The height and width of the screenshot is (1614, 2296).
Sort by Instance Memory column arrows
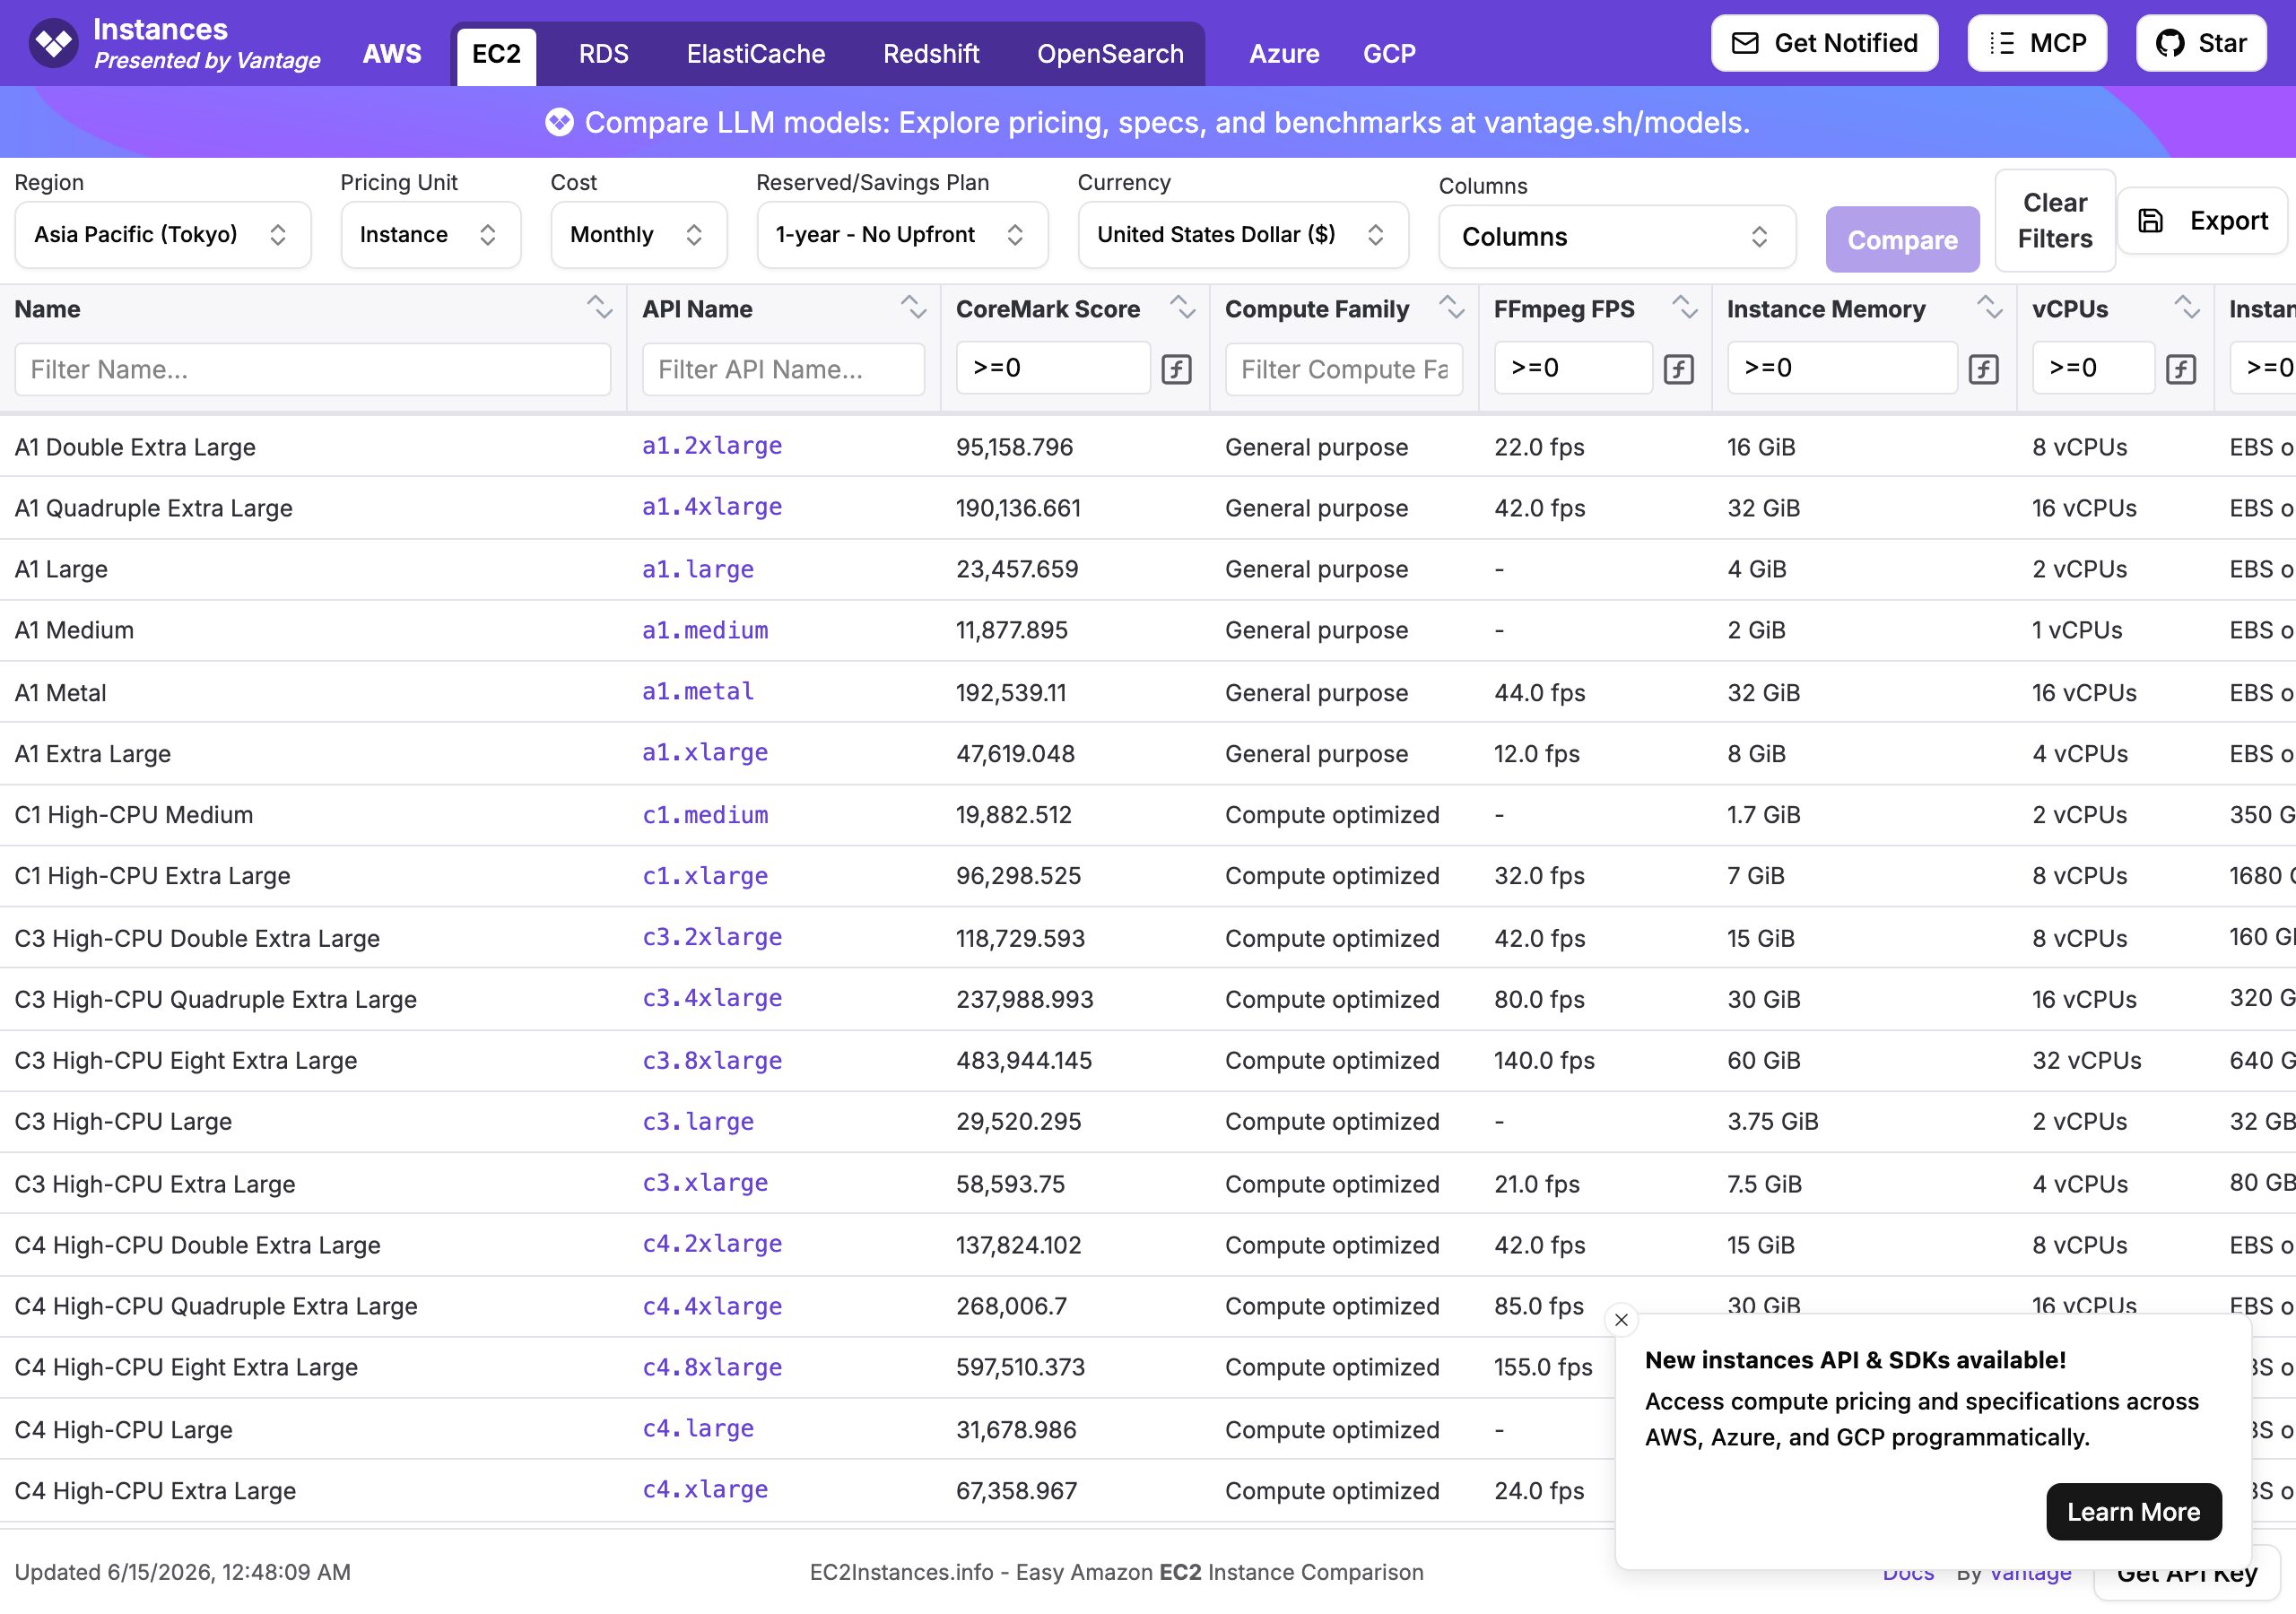point(1989,308)
